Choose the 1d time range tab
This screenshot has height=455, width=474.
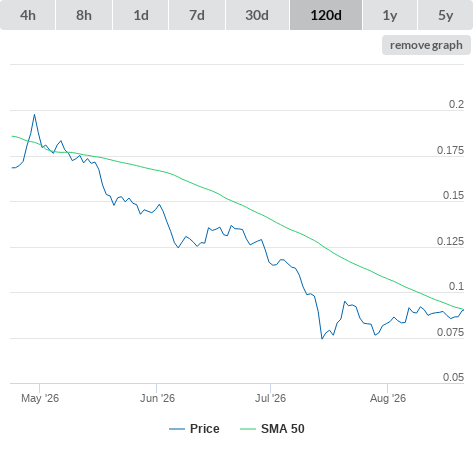[141, 15]
